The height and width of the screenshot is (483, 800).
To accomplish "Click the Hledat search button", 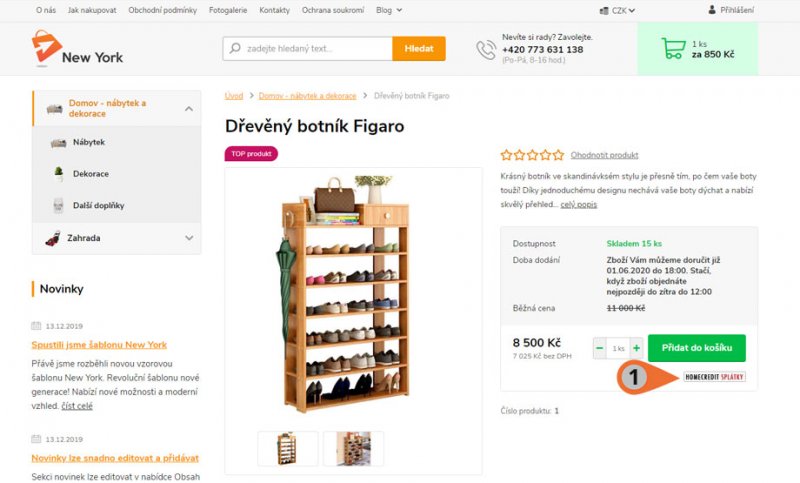I will point(419,48).
